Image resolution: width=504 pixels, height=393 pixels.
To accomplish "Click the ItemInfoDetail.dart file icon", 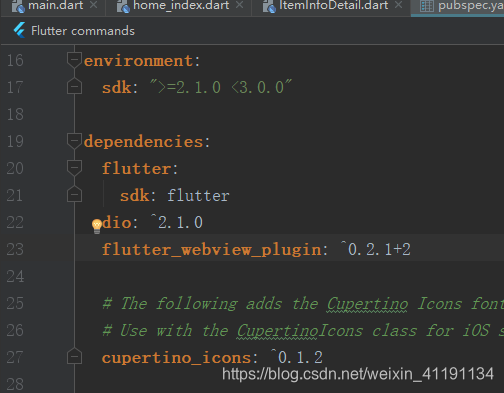I will (x=269, y=6).
